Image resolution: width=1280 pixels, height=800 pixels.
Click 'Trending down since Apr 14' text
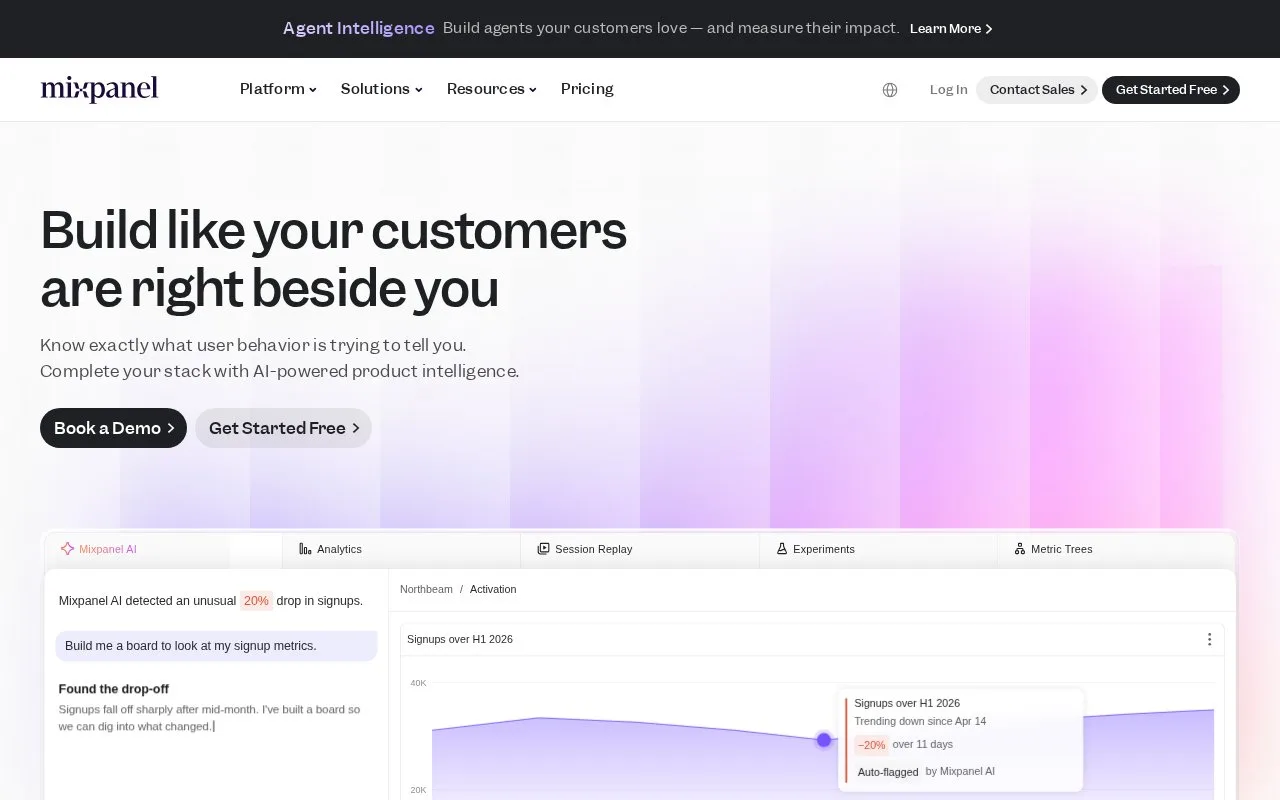920,721
